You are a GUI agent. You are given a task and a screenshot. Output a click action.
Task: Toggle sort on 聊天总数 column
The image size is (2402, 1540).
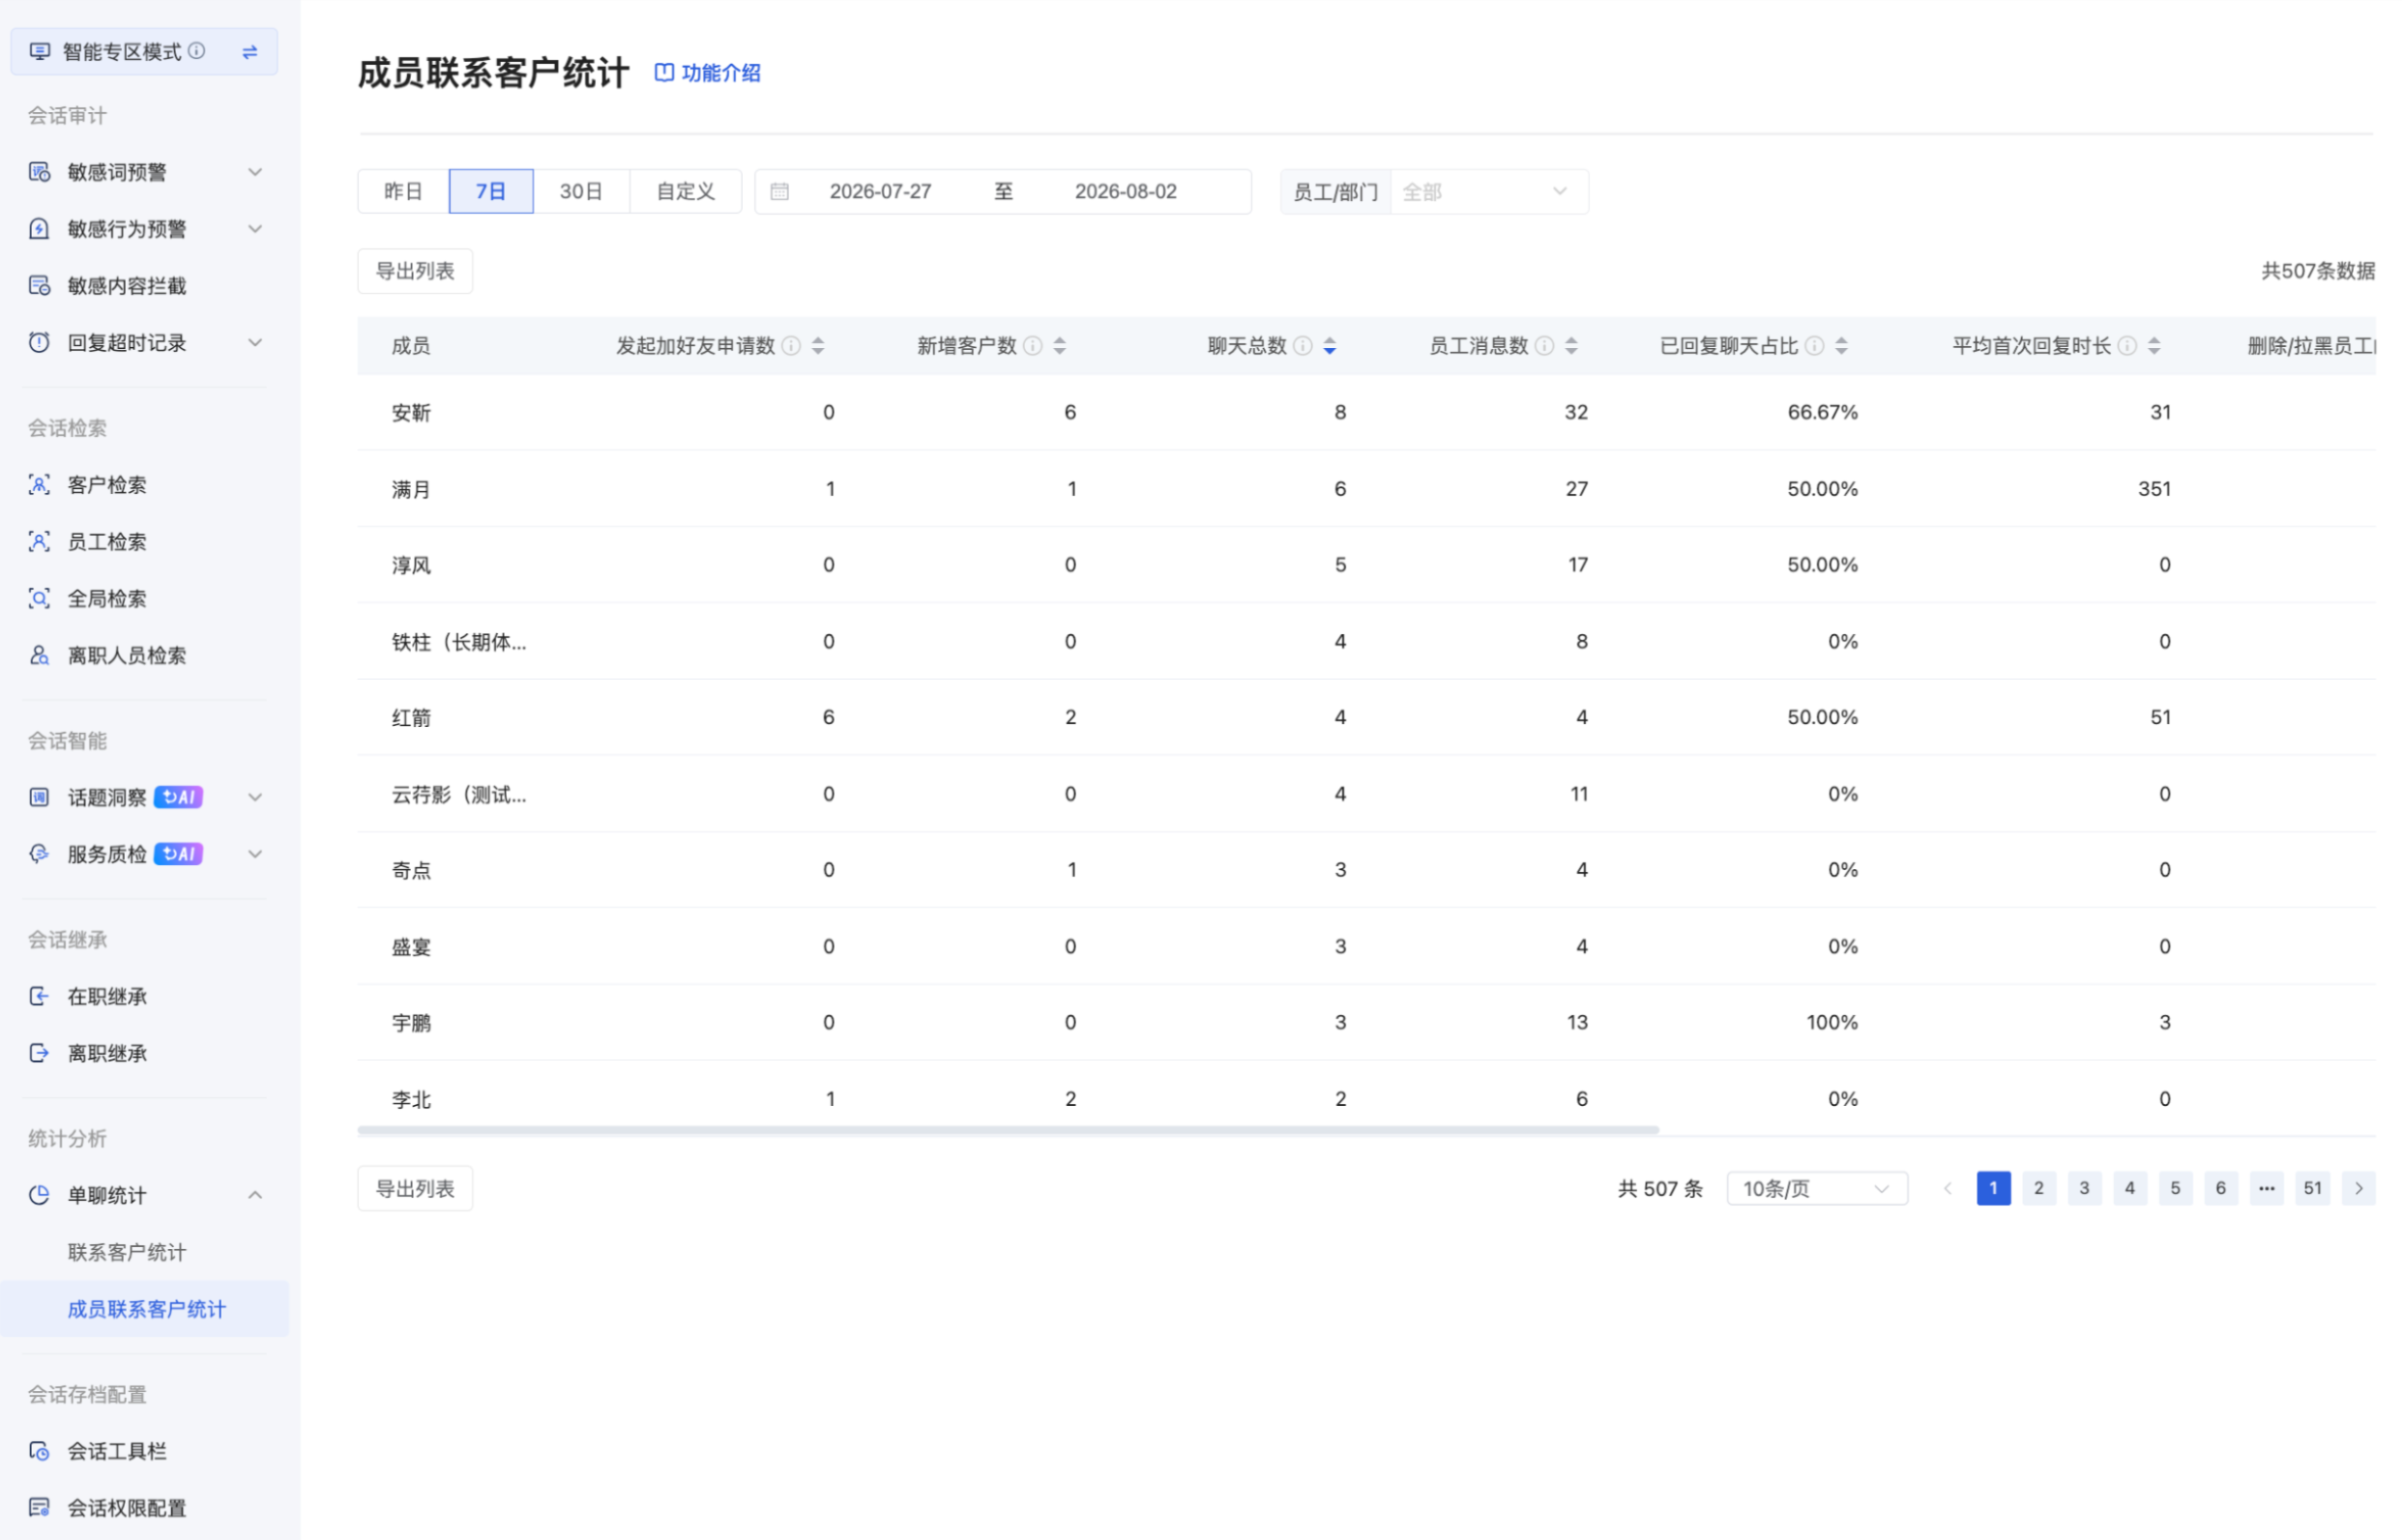(1330, 346)
